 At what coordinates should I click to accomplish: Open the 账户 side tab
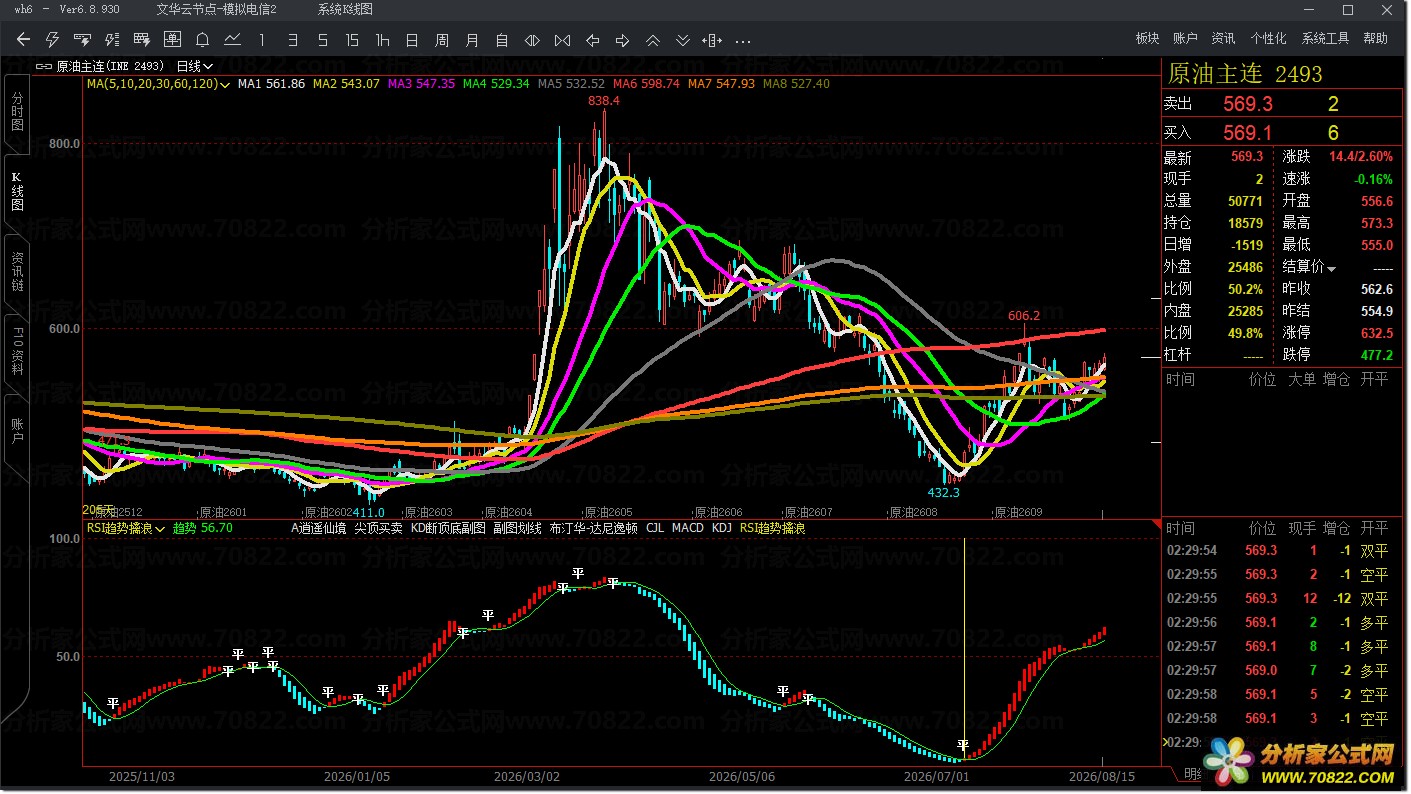(x=17, y=432)
